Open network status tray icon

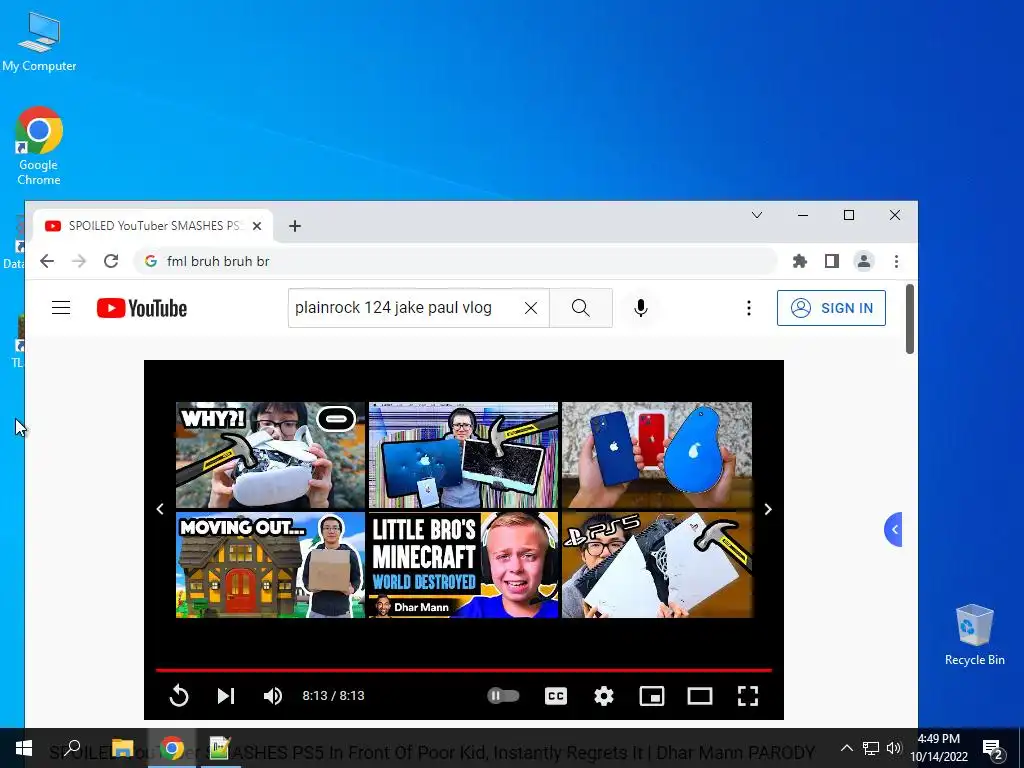[871, 748]
